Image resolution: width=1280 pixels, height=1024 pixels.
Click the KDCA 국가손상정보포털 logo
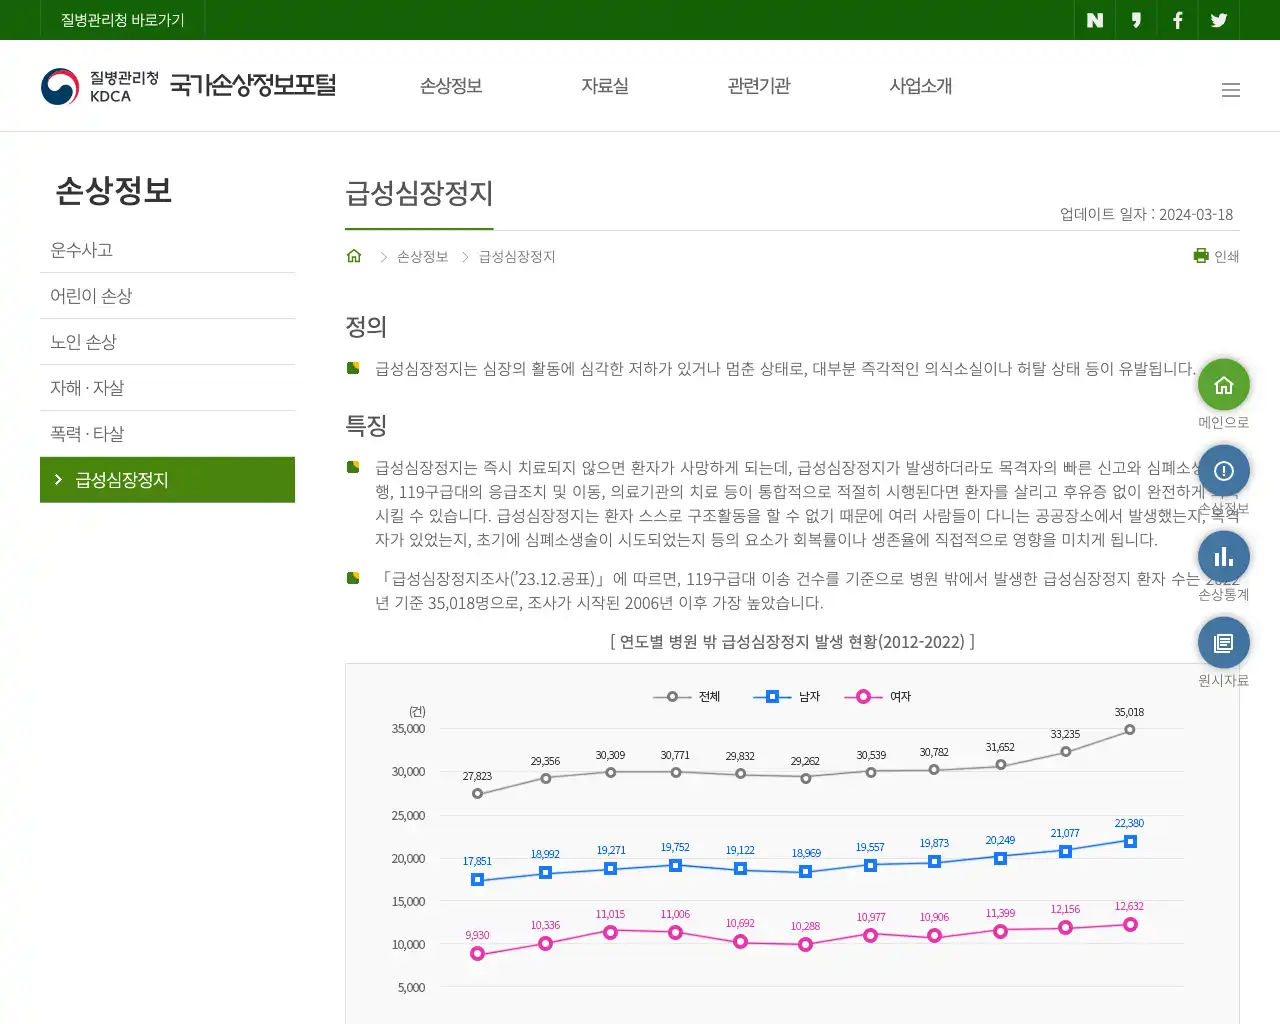[x=188, y=86]
